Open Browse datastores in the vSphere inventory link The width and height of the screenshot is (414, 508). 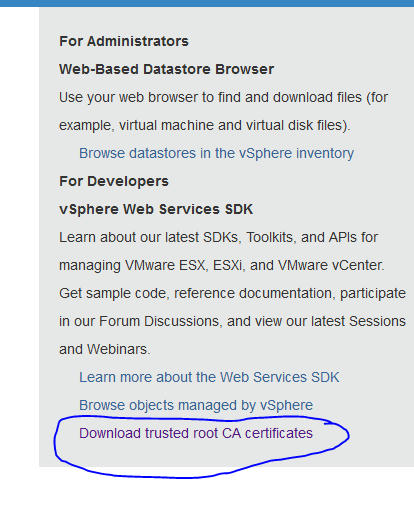click(x=216, y=154)
